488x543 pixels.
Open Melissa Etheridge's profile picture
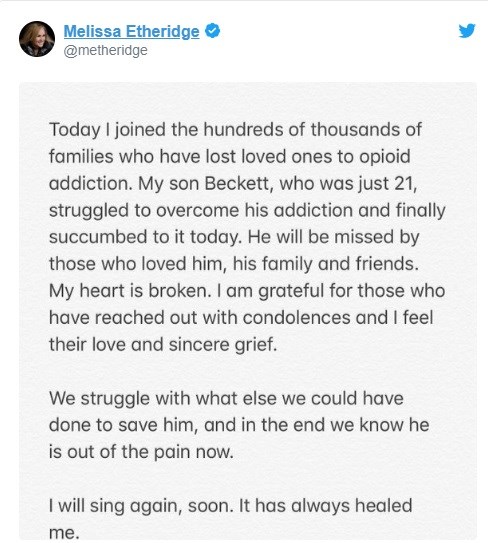tap(37, 39)
